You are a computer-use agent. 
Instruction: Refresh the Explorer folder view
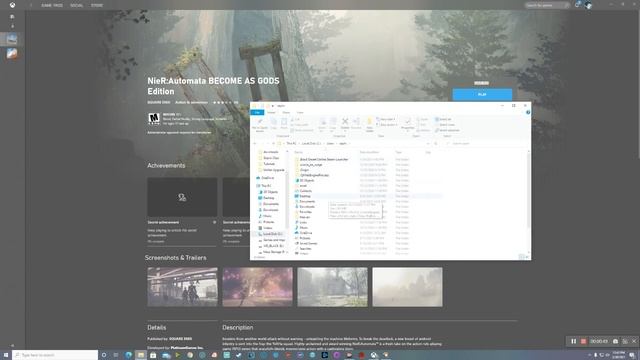point(436,143)
